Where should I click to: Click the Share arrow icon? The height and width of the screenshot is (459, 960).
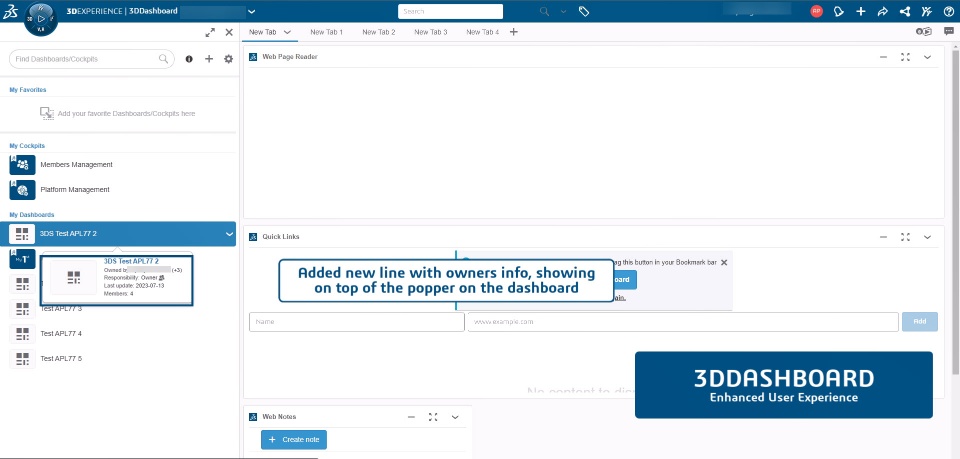pyautogui.click(x=882, y=11)
